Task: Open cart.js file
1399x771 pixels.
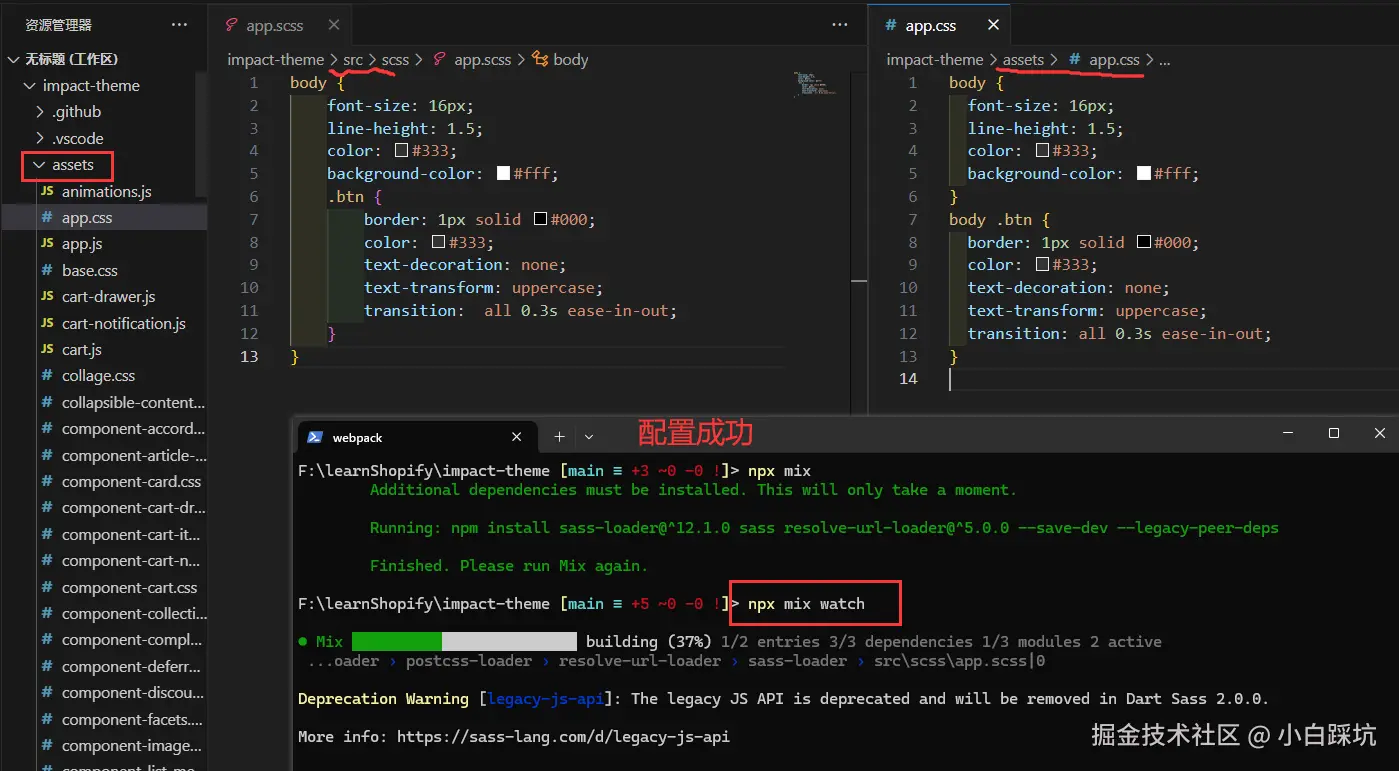Action: click(x=82, y=350)
